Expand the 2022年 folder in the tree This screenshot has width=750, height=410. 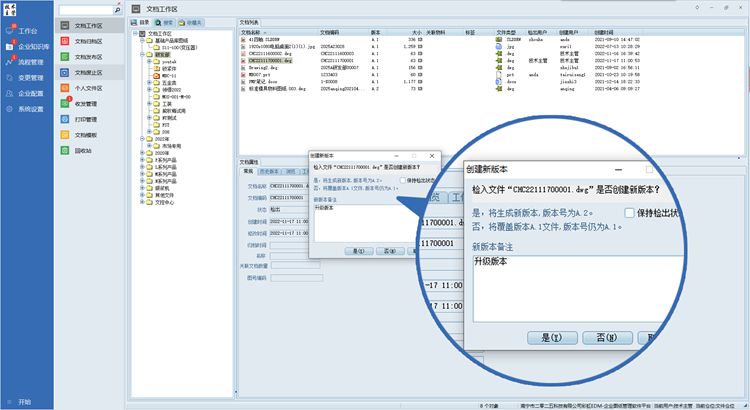tap(141, 138)
